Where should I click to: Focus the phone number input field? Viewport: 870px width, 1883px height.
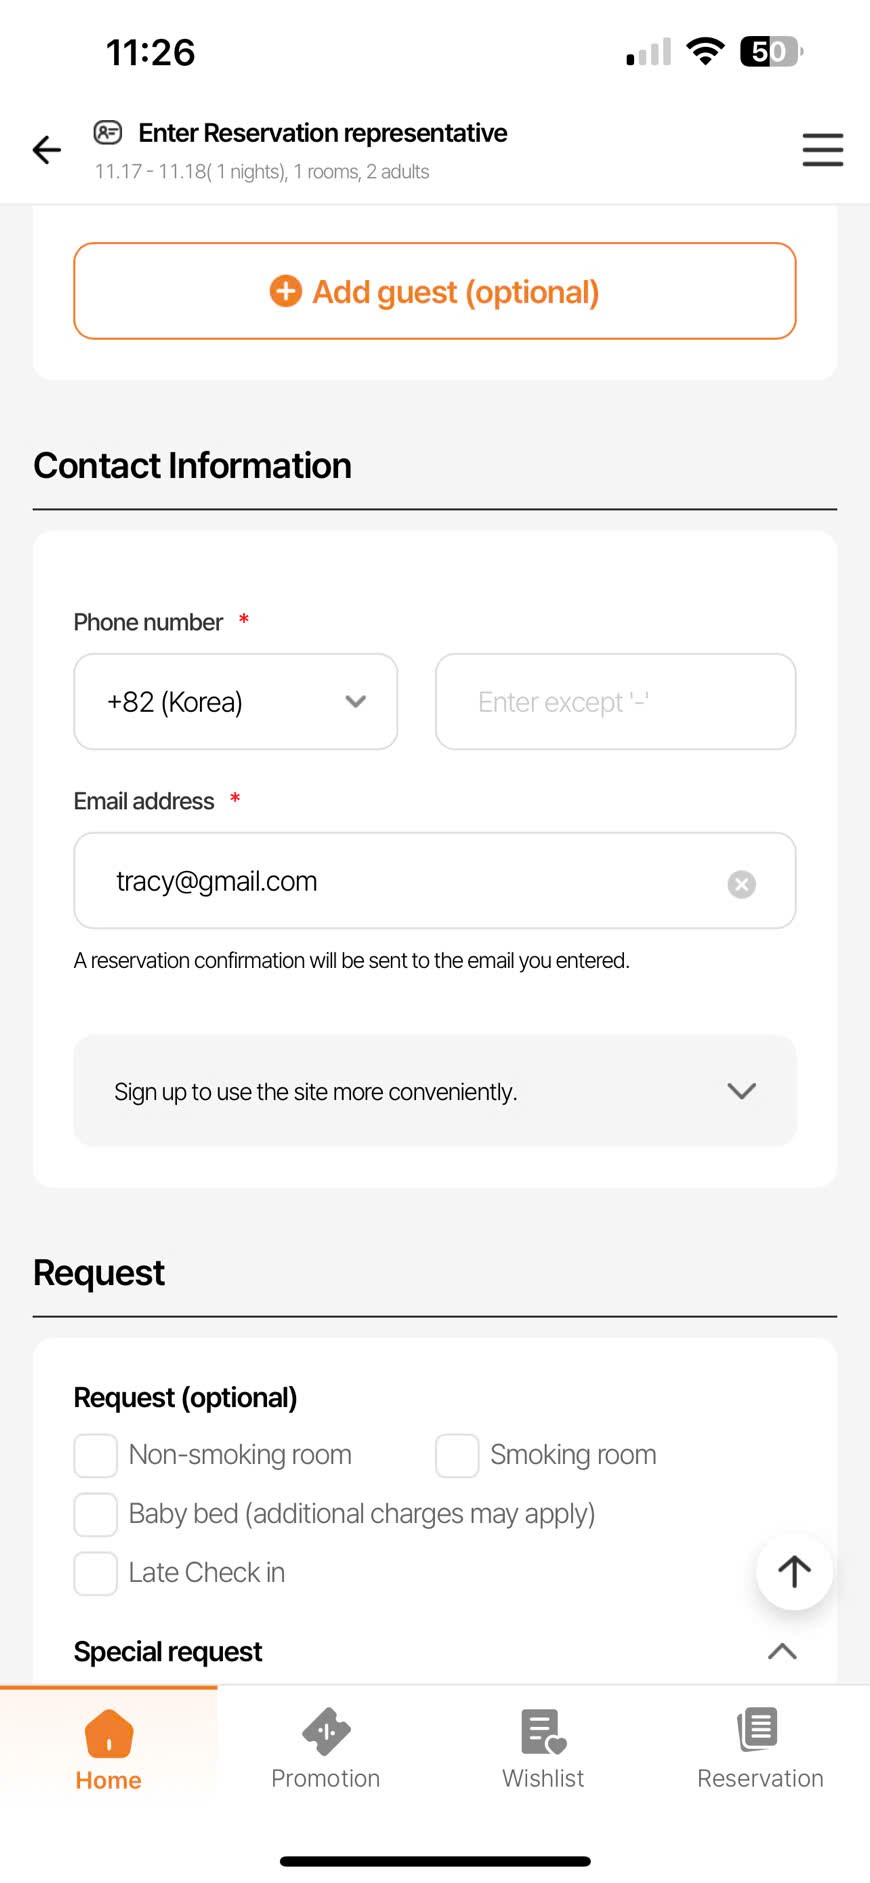tap(615, 702)
